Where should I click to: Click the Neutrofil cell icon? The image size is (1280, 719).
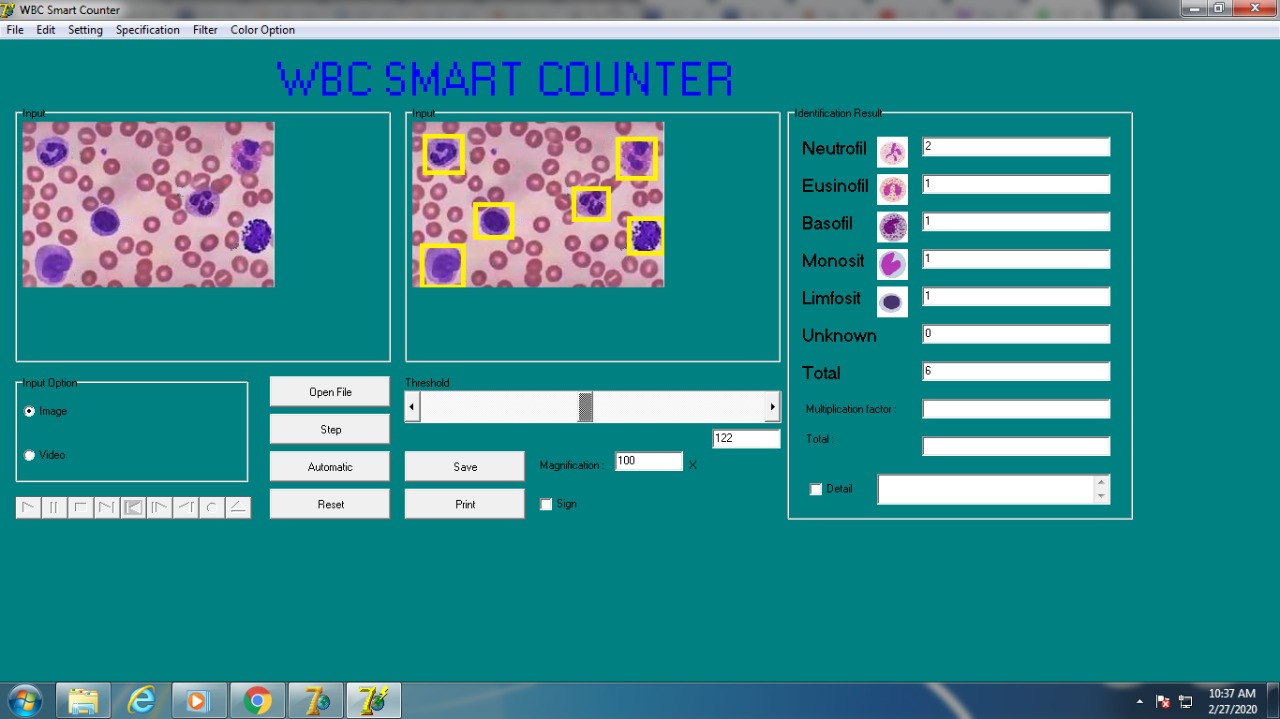point(892,152)
